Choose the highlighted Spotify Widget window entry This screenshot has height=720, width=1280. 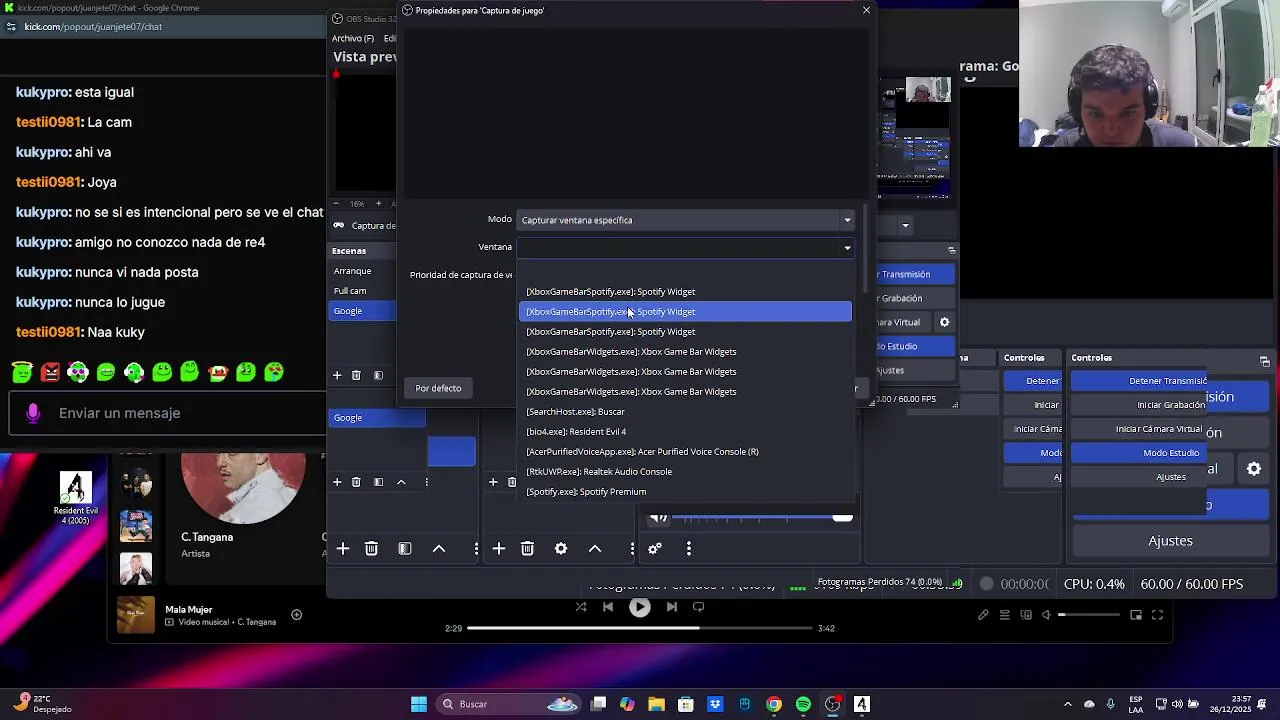[x=686, y=312]
